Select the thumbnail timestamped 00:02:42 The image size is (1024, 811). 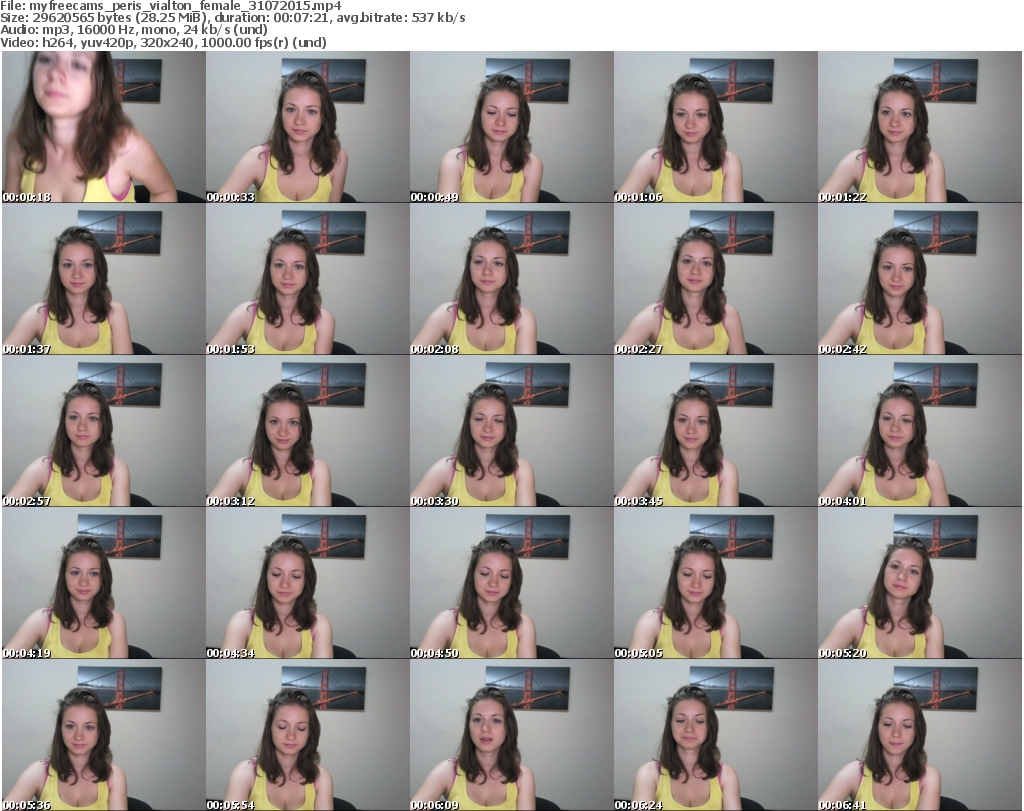tap(920, 279)
